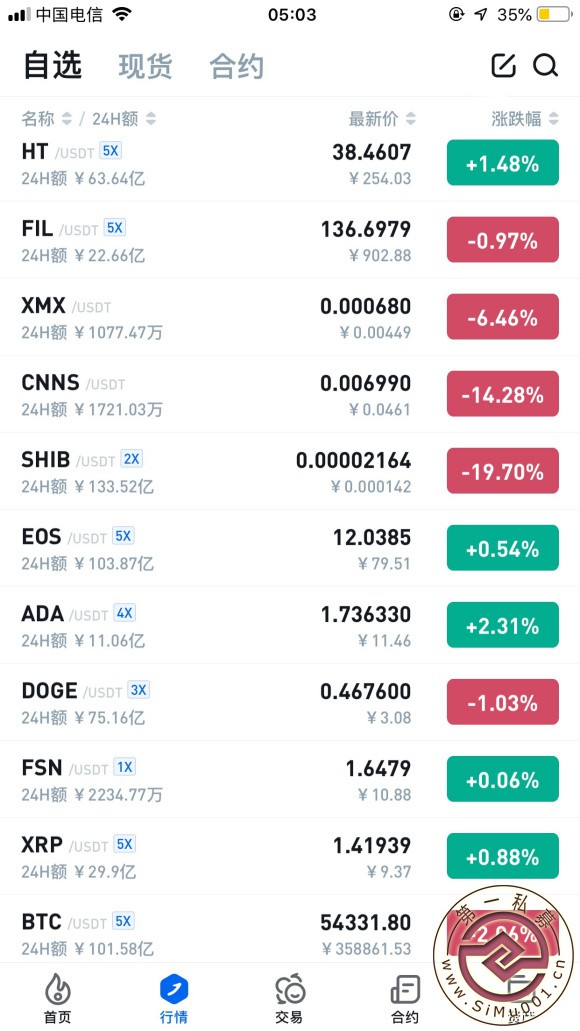Tap the +1.48% change button for HT
580x1031 pixels.
click(x=503, y=162)
